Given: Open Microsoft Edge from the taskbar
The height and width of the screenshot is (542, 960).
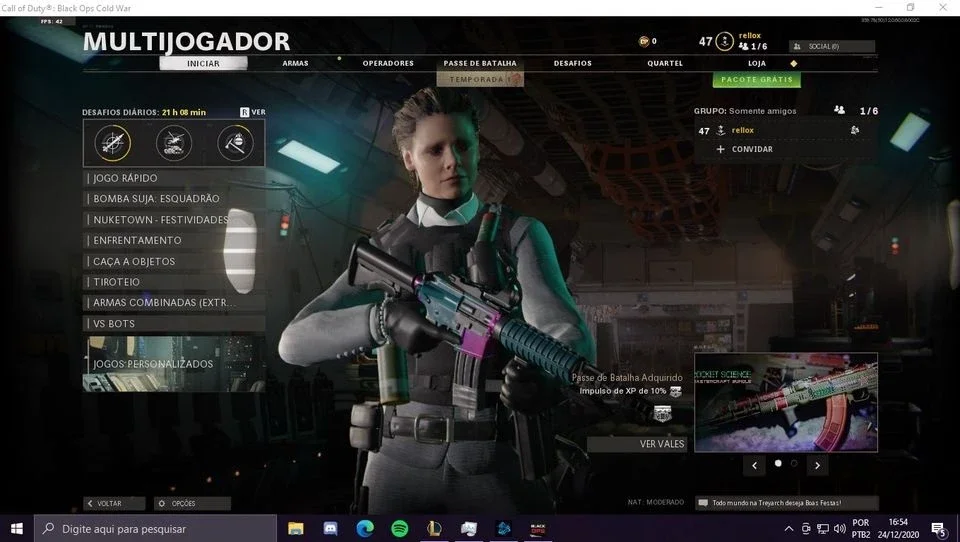Looking at the screenshot, I should click(365, 528).
